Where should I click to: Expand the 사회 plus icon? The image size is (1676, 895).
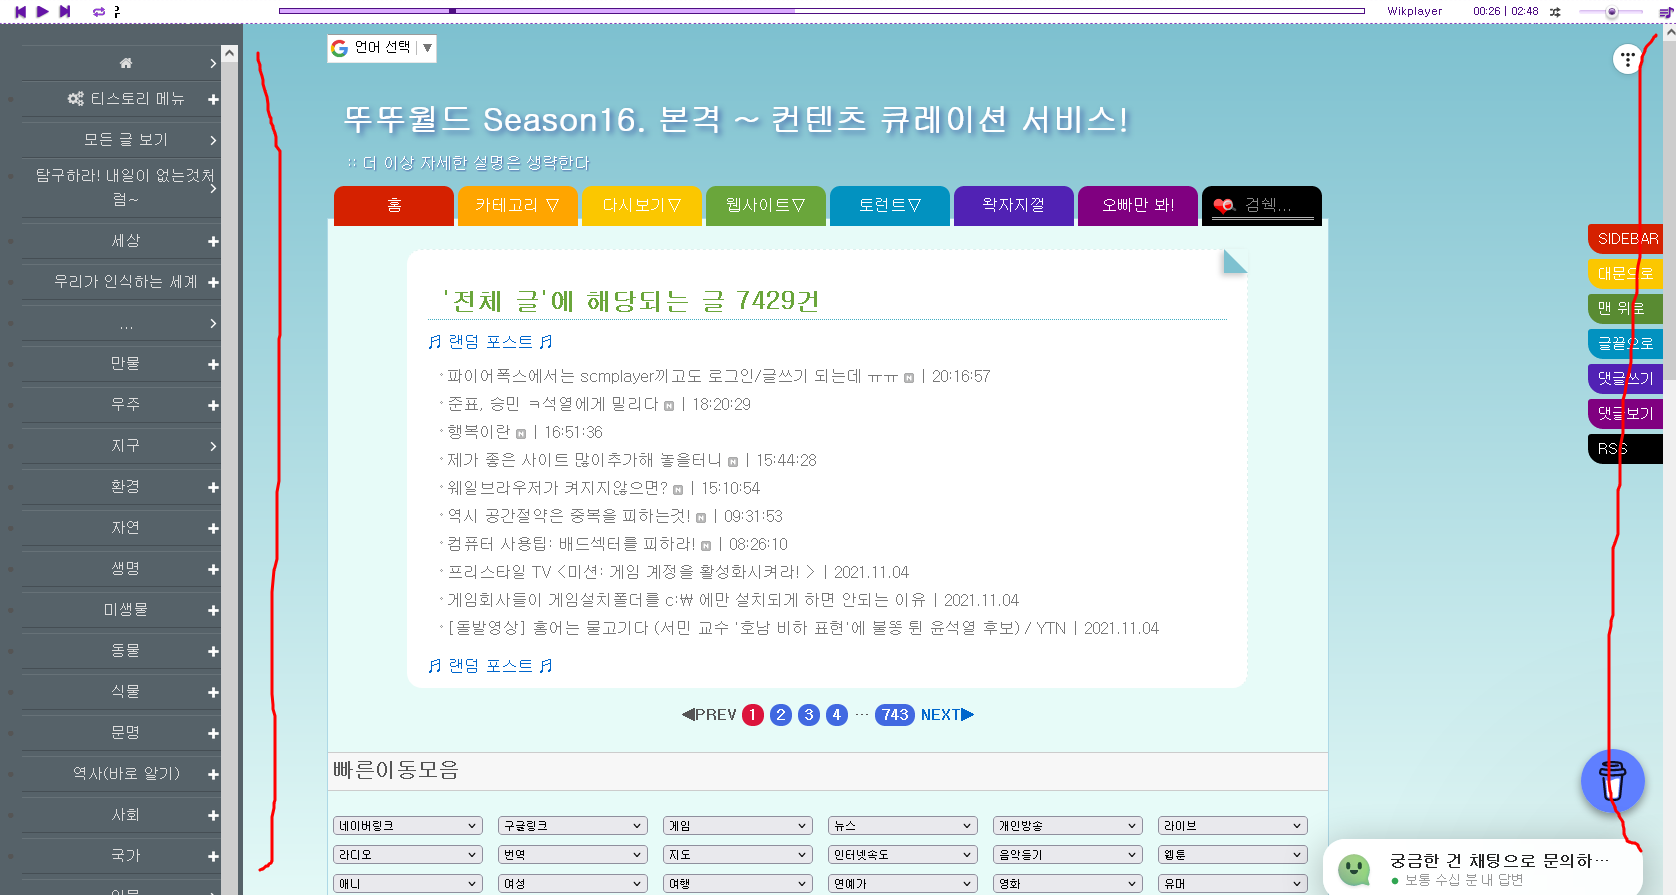point(213,815)
